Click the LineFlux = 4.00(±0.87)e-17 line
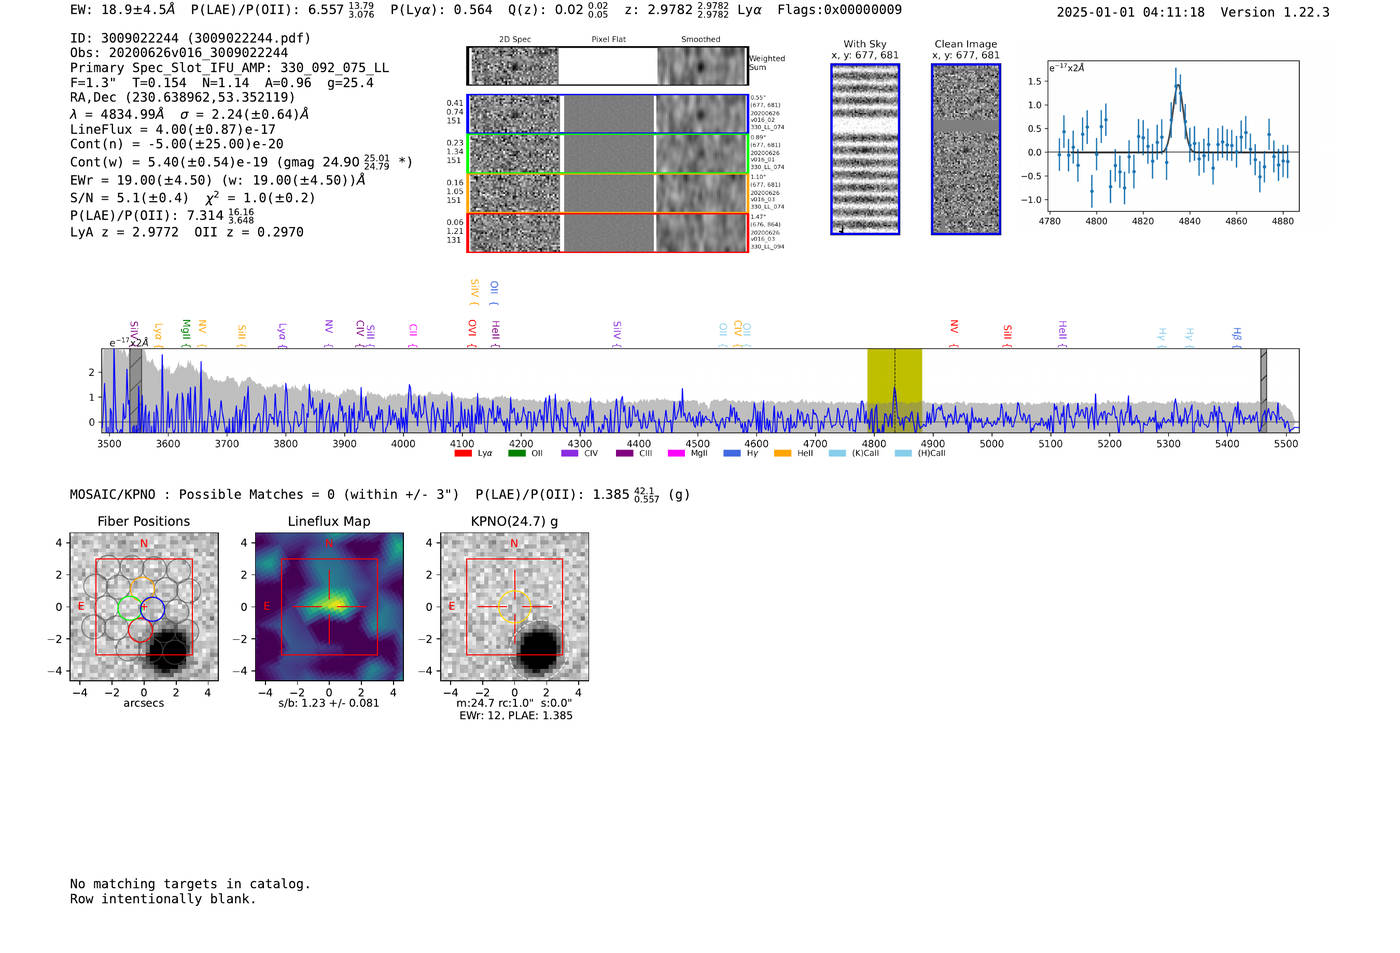The height and width of the screenshot is (953, 1400). tap(173, 130)
